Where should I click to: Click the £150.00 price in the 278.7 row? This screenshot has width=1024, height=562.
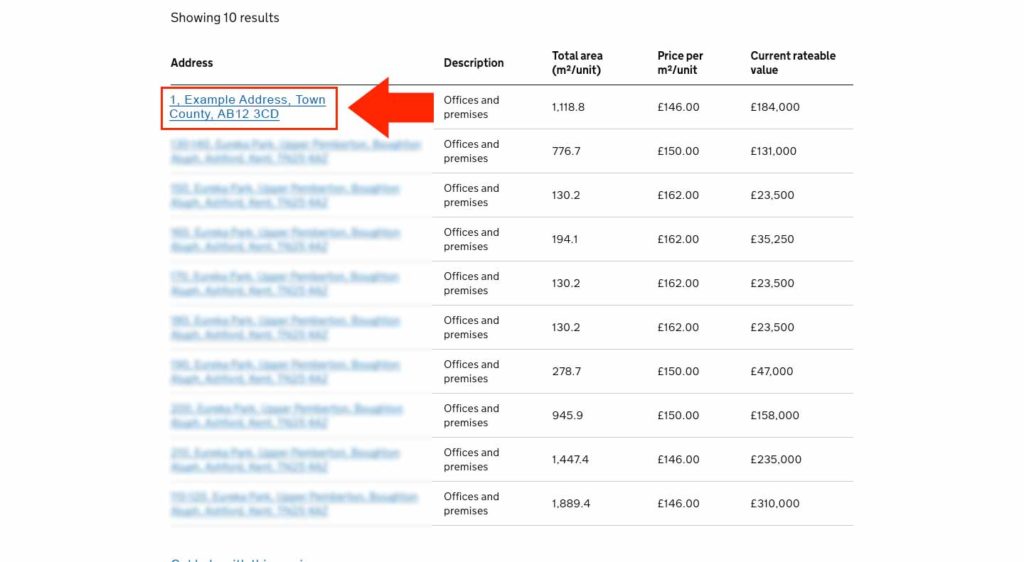[678, 371]
